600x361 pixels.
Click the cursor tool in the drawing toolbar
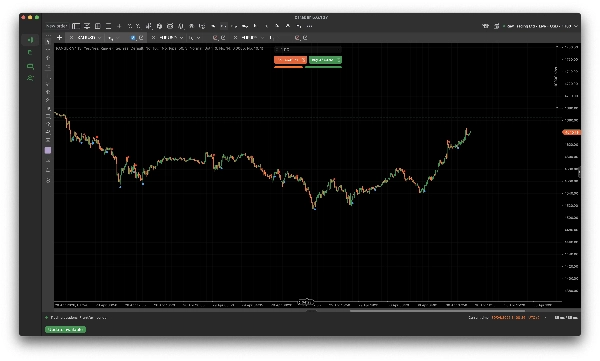click(x=48, y=41)
